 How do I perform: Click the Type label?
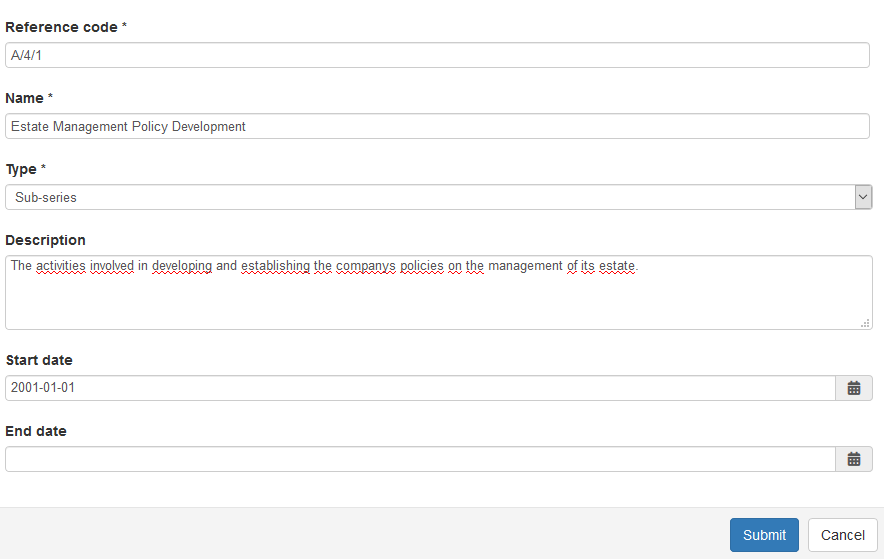(21, 169)
